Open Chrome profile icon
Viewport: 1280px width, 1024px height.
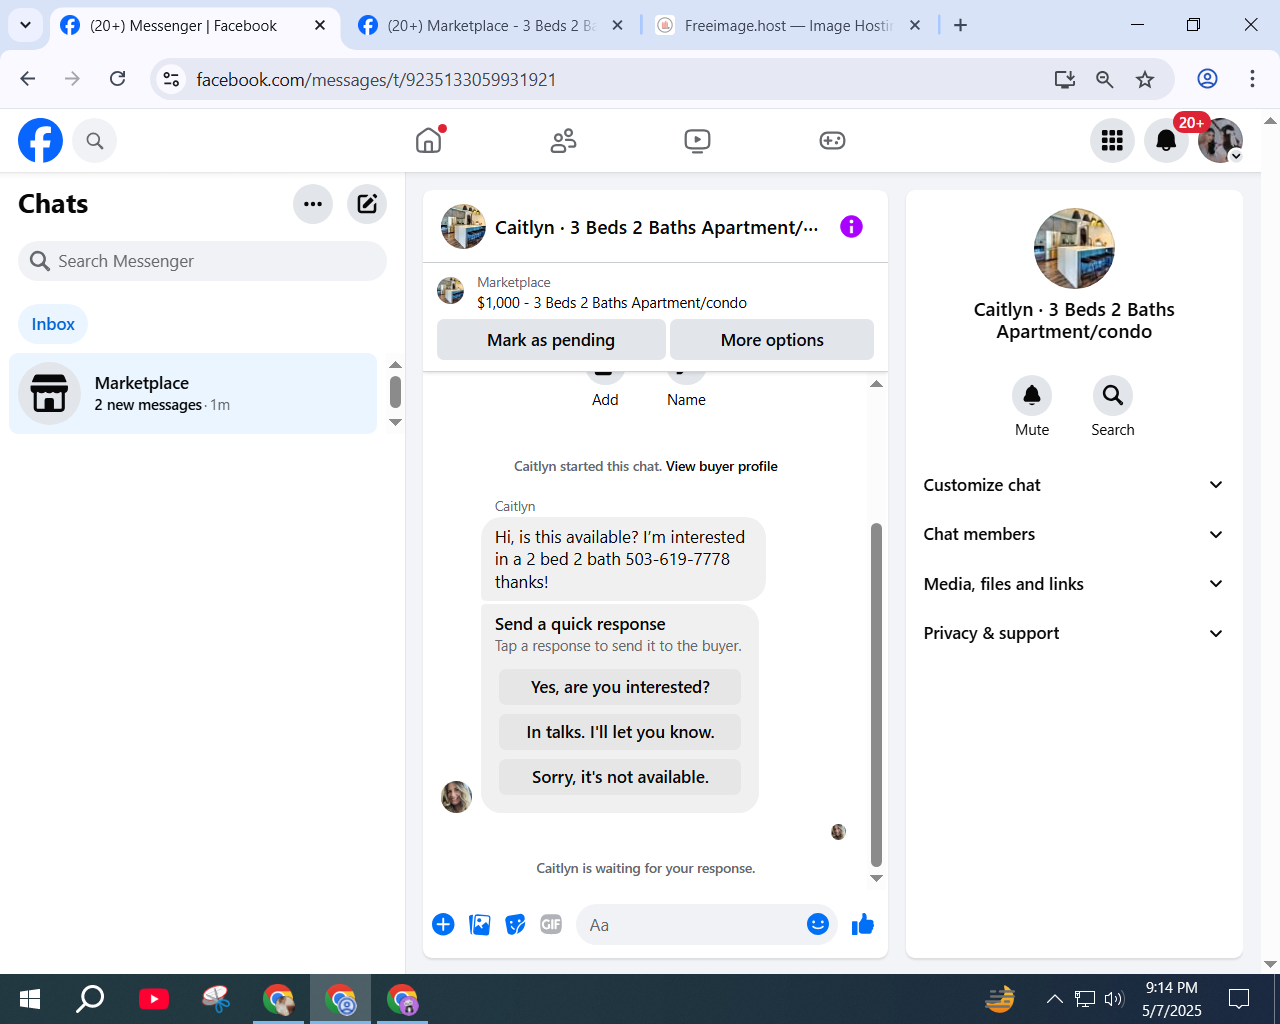point(1208,79)
